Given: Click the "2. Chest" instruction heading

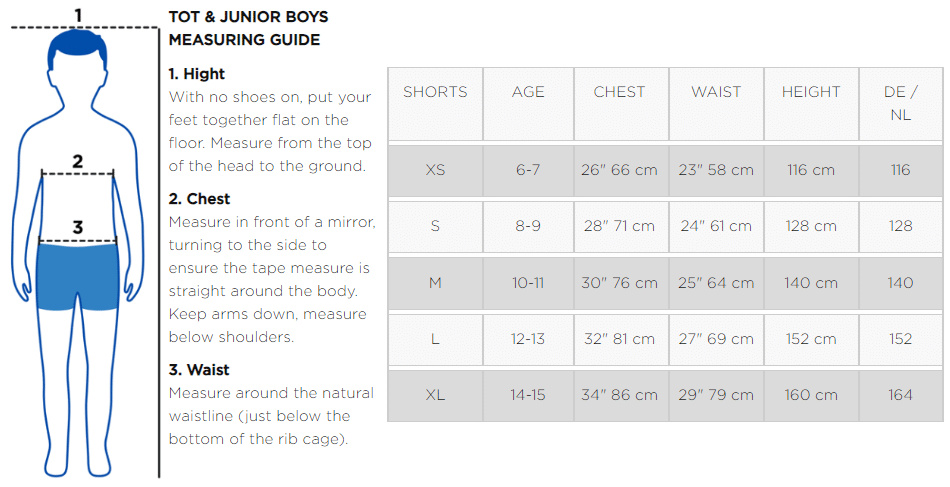Looking at the screenshot, I should 199,199.
